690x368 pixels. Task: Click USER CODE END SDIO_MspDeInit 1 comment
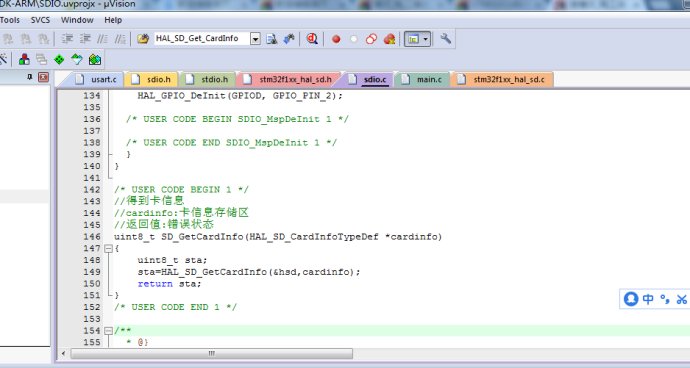231,143
